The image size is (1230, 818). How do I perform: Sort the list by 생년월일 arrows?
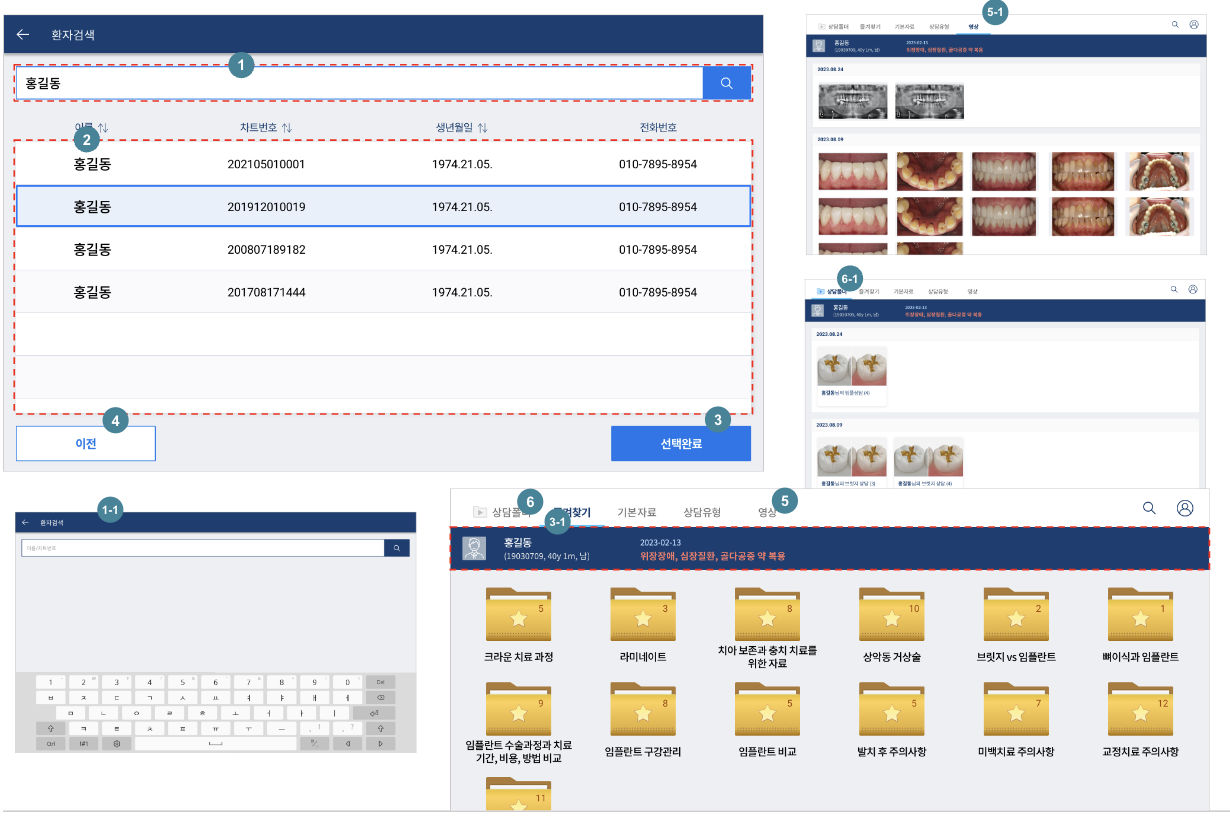tap(482, 127)
